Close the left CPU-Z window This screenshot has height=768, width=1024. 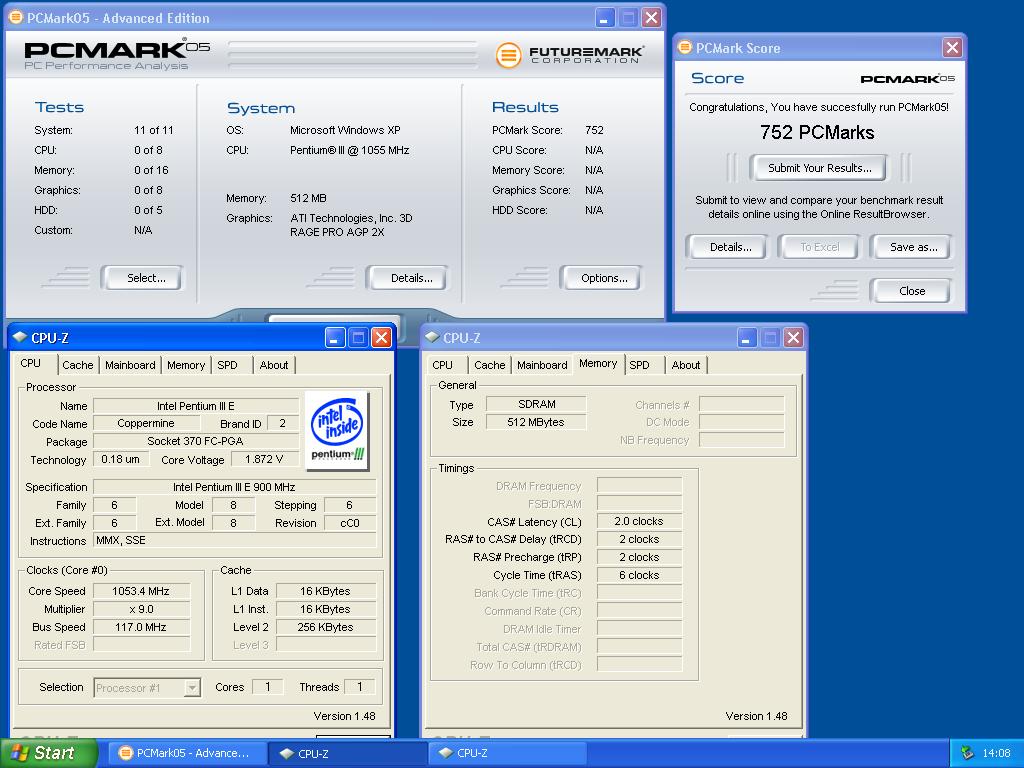[x=381, y=337]
